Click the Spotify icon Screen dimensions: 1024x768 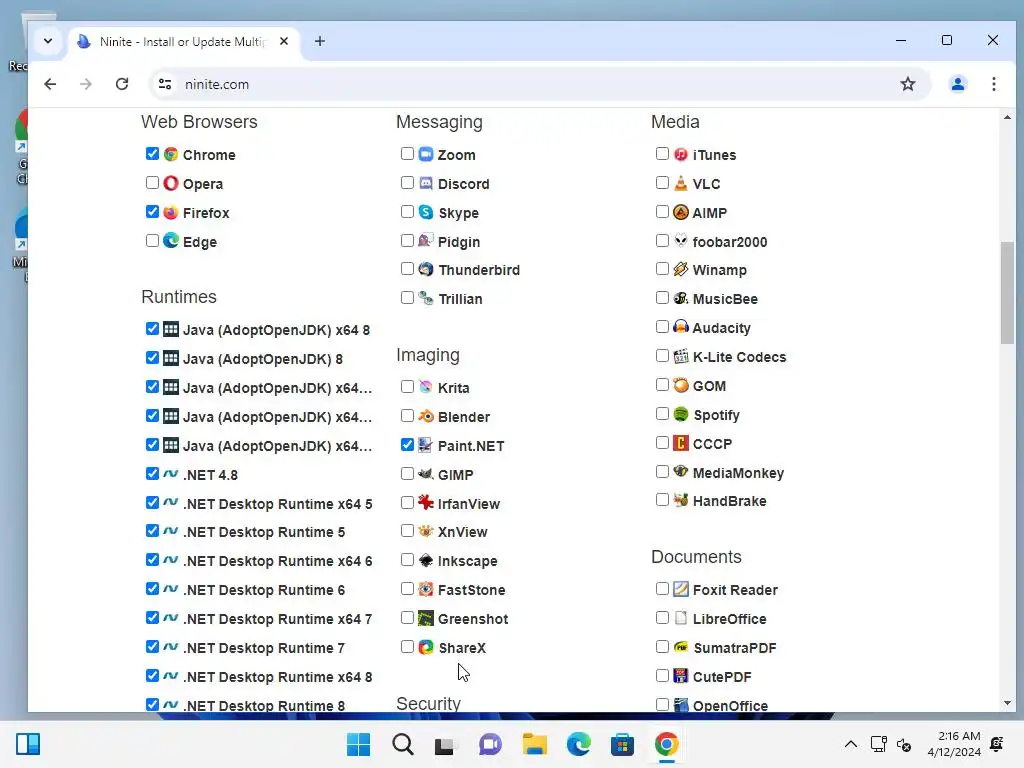[x=680, y=414]
